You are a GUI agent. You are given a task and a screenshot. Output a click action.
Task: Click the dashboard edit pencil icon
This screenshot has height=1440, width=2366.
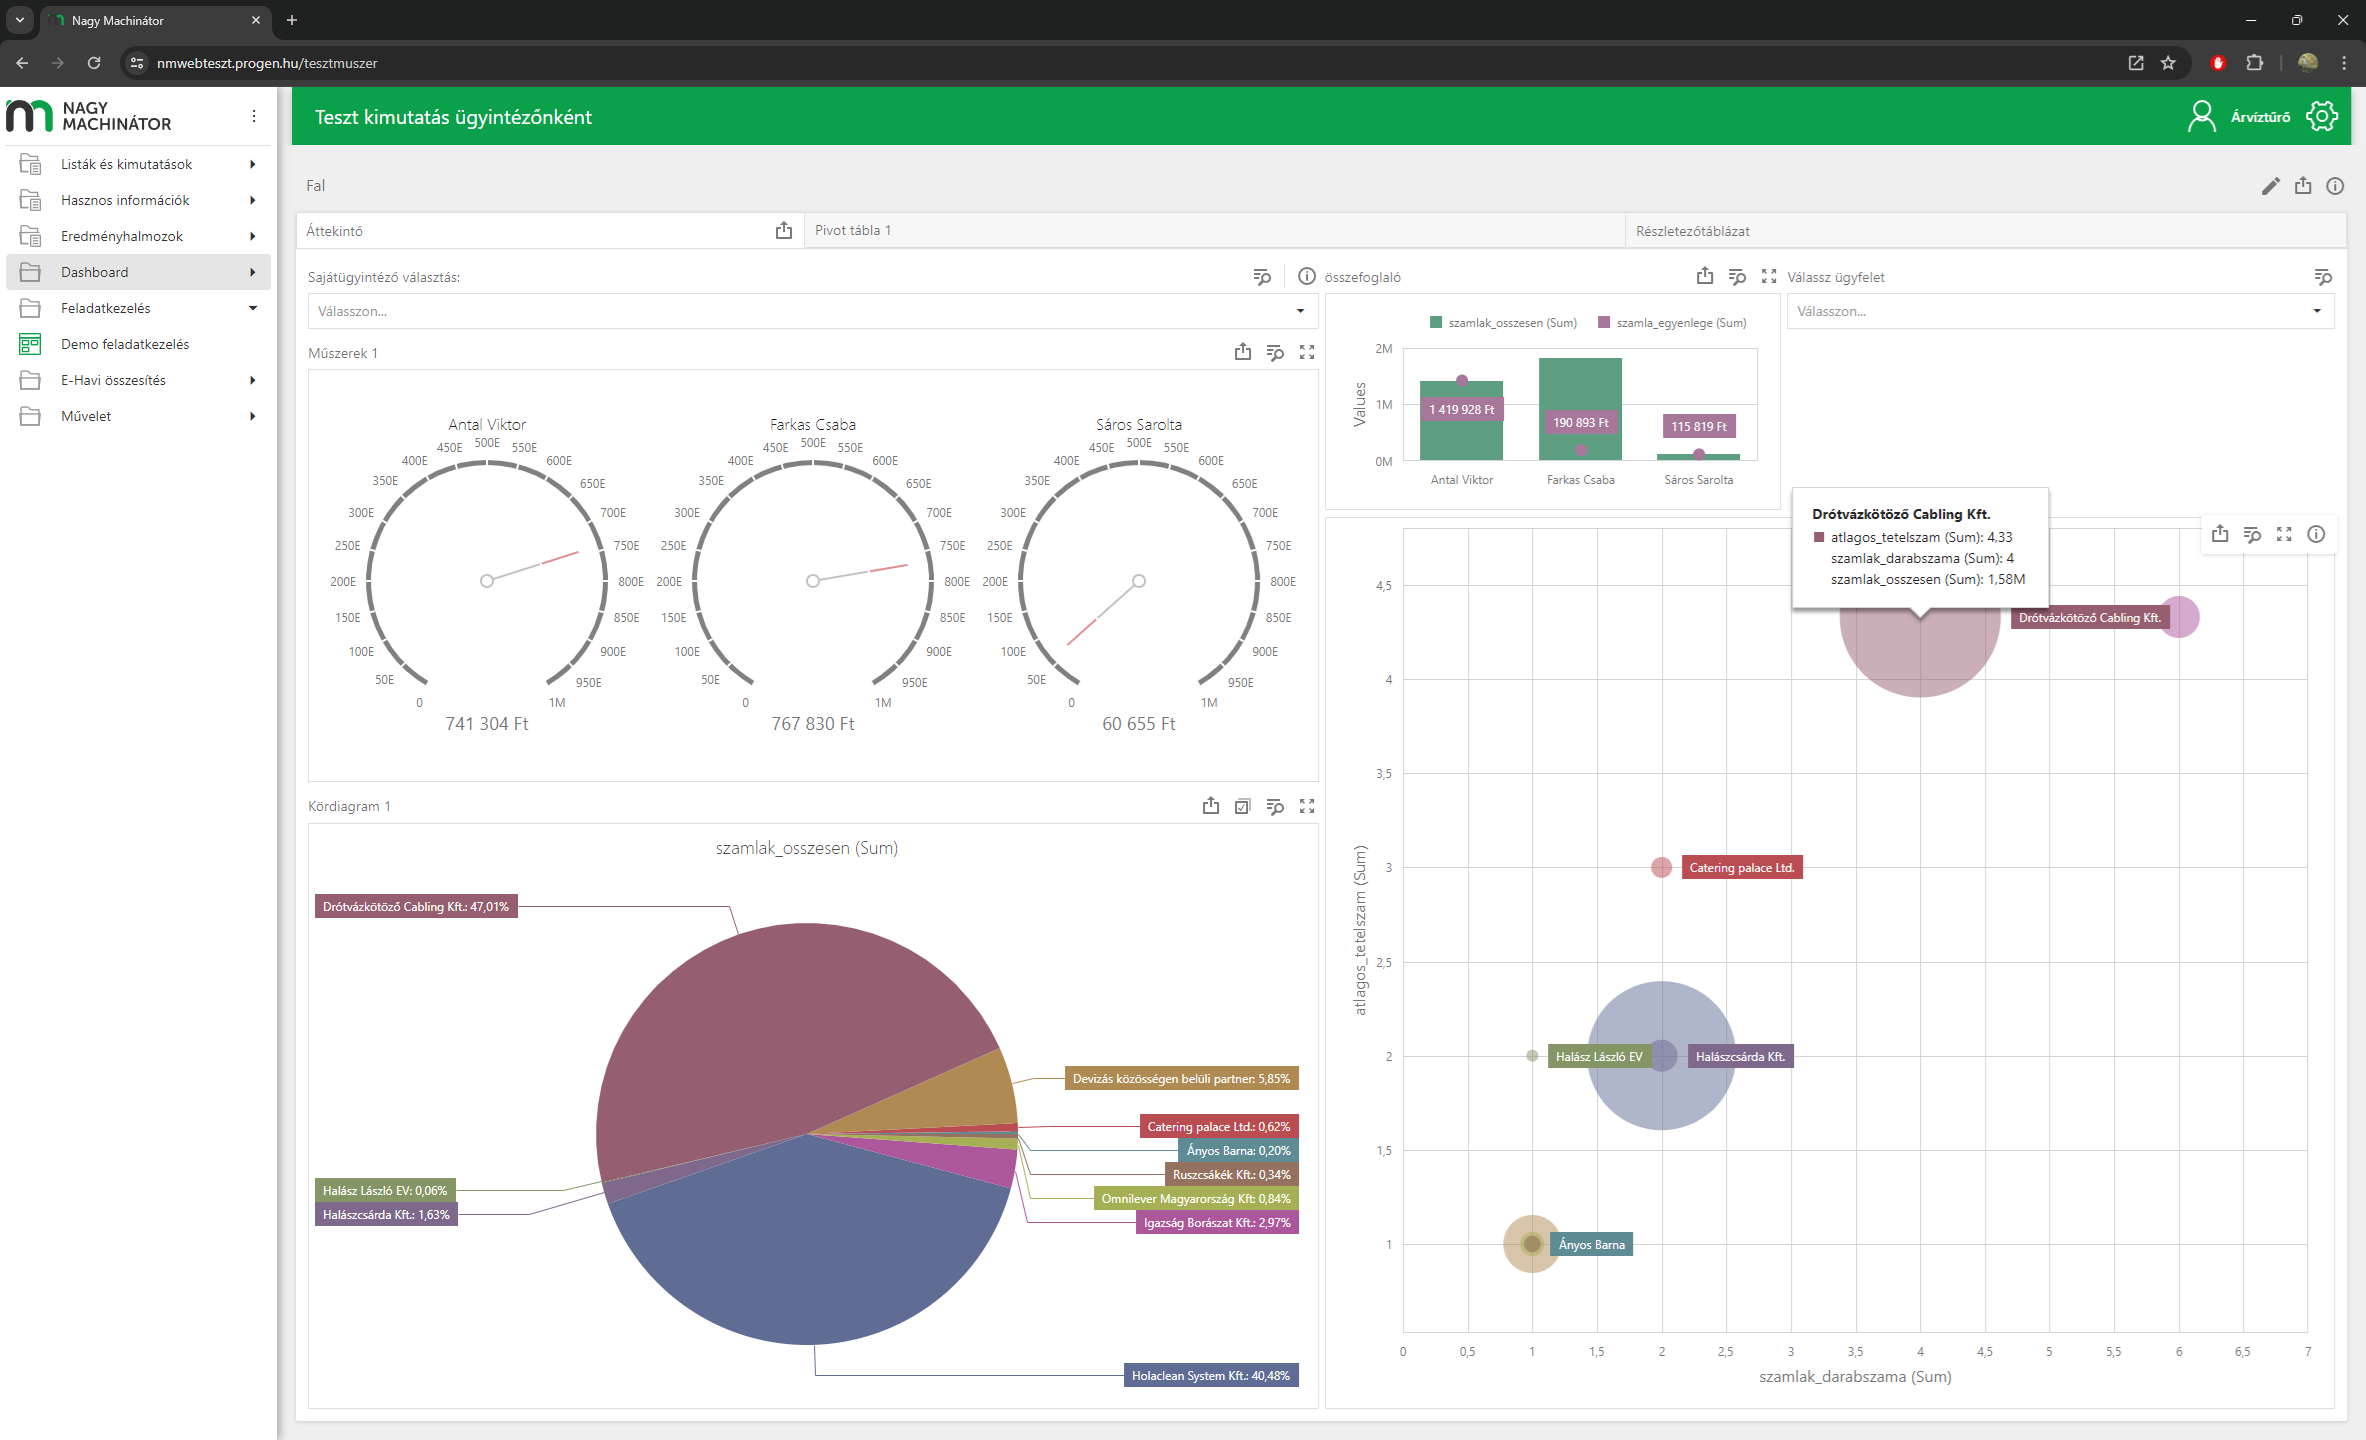point(2270,186)
